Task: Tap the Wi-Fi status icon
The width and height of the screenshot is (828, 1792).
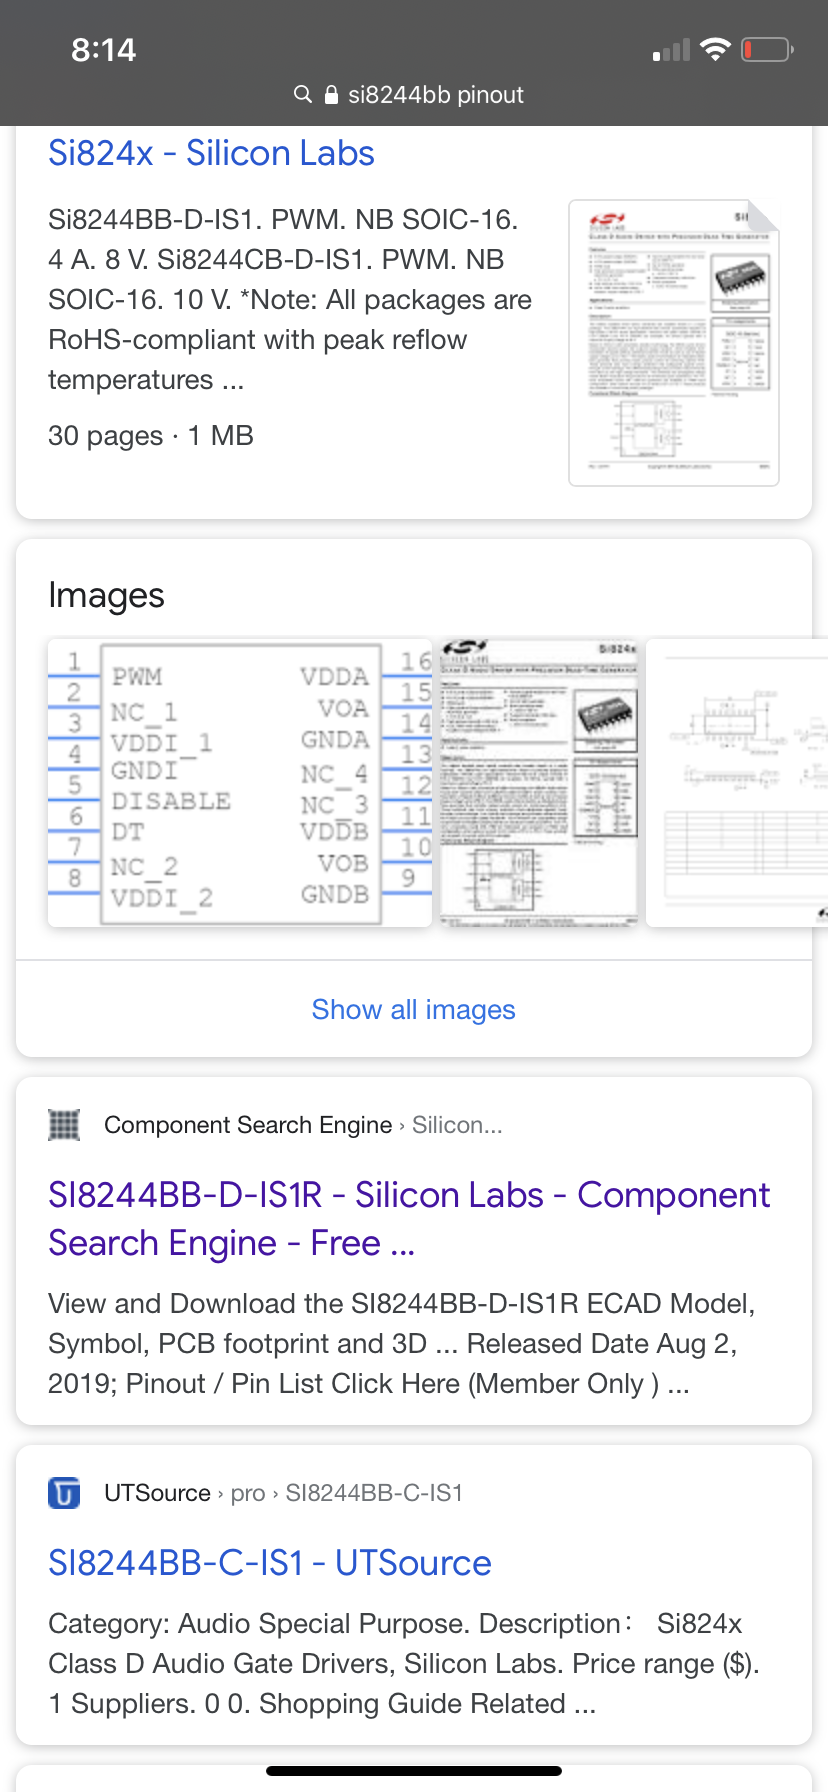Action: tap(716, 50)
